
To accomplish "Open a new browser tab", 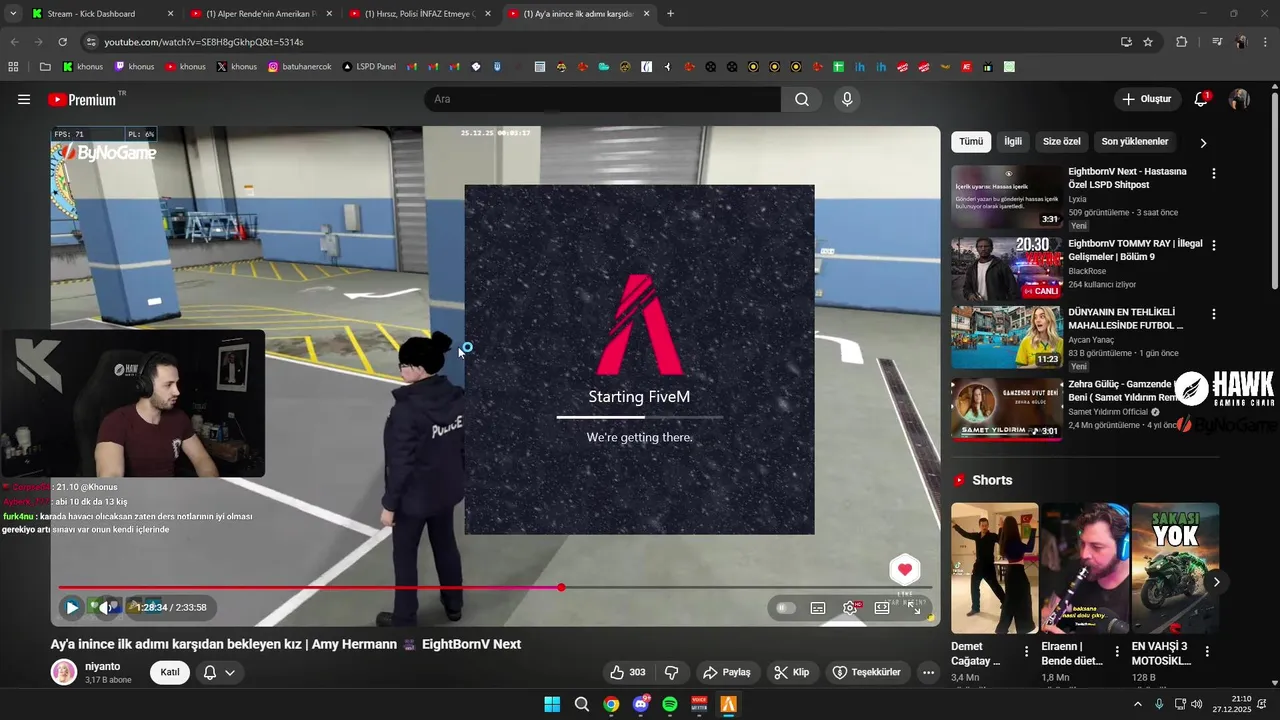I will pos(670,14).
